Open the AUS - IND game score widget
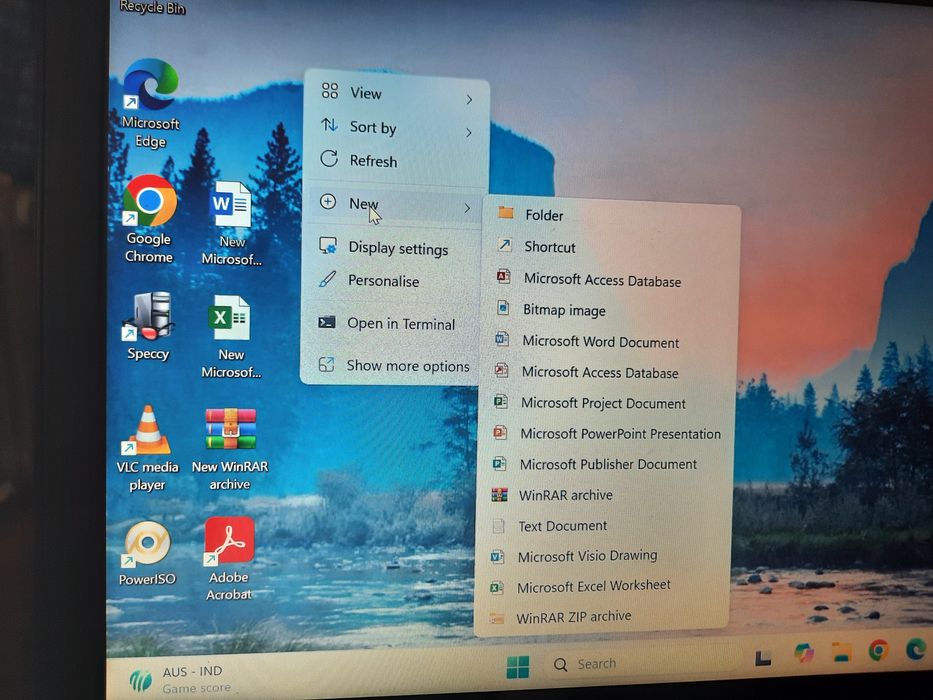Screen dimensions: 933x700 179,679
